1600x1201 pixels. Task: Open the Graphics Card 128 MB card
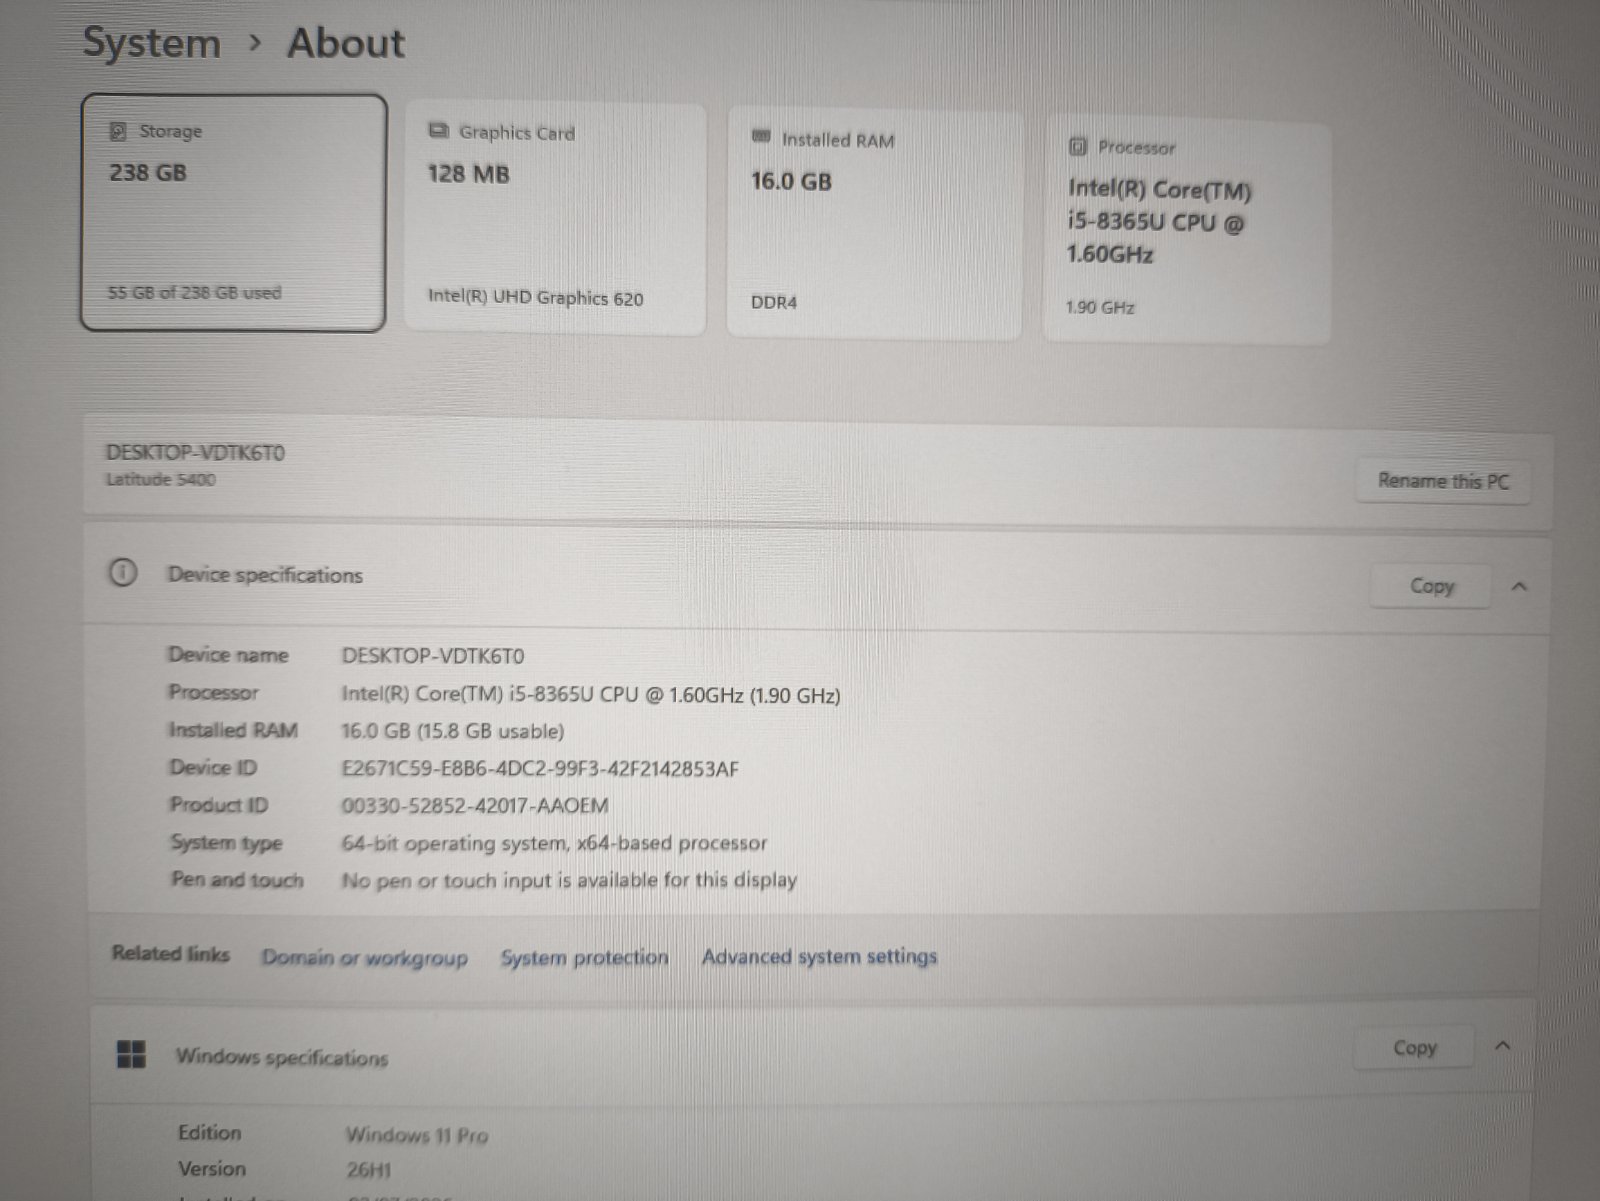pos(555,219)
